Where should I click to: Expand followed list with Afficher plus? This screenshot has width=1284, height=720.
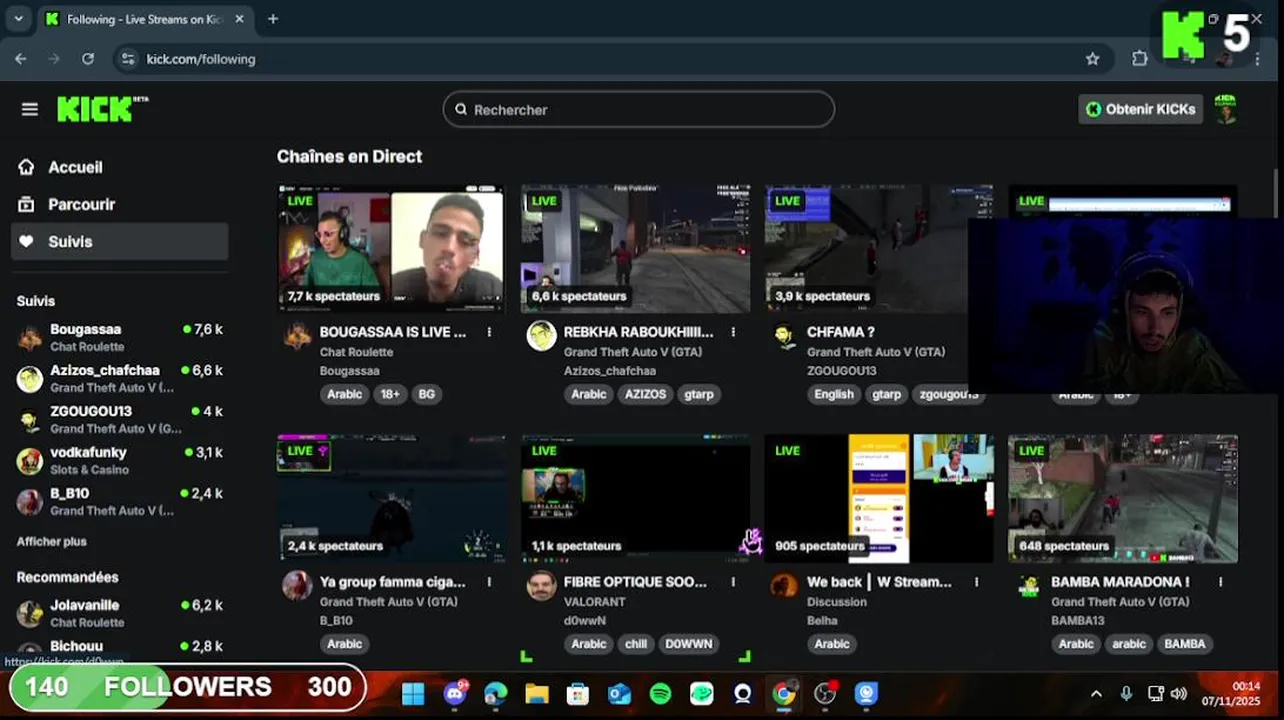point(51,541)
